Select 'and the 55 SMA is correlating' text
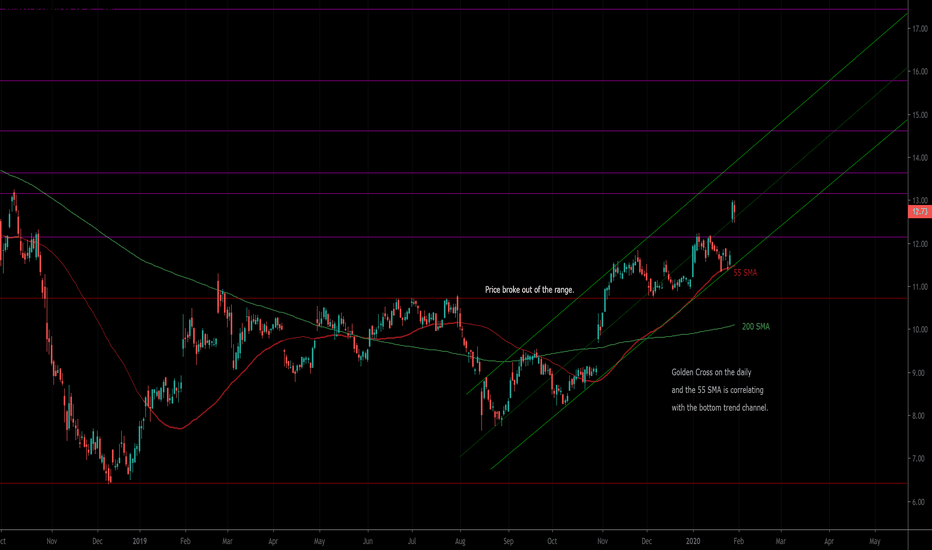The image size is (932, 550). [717, 390]
